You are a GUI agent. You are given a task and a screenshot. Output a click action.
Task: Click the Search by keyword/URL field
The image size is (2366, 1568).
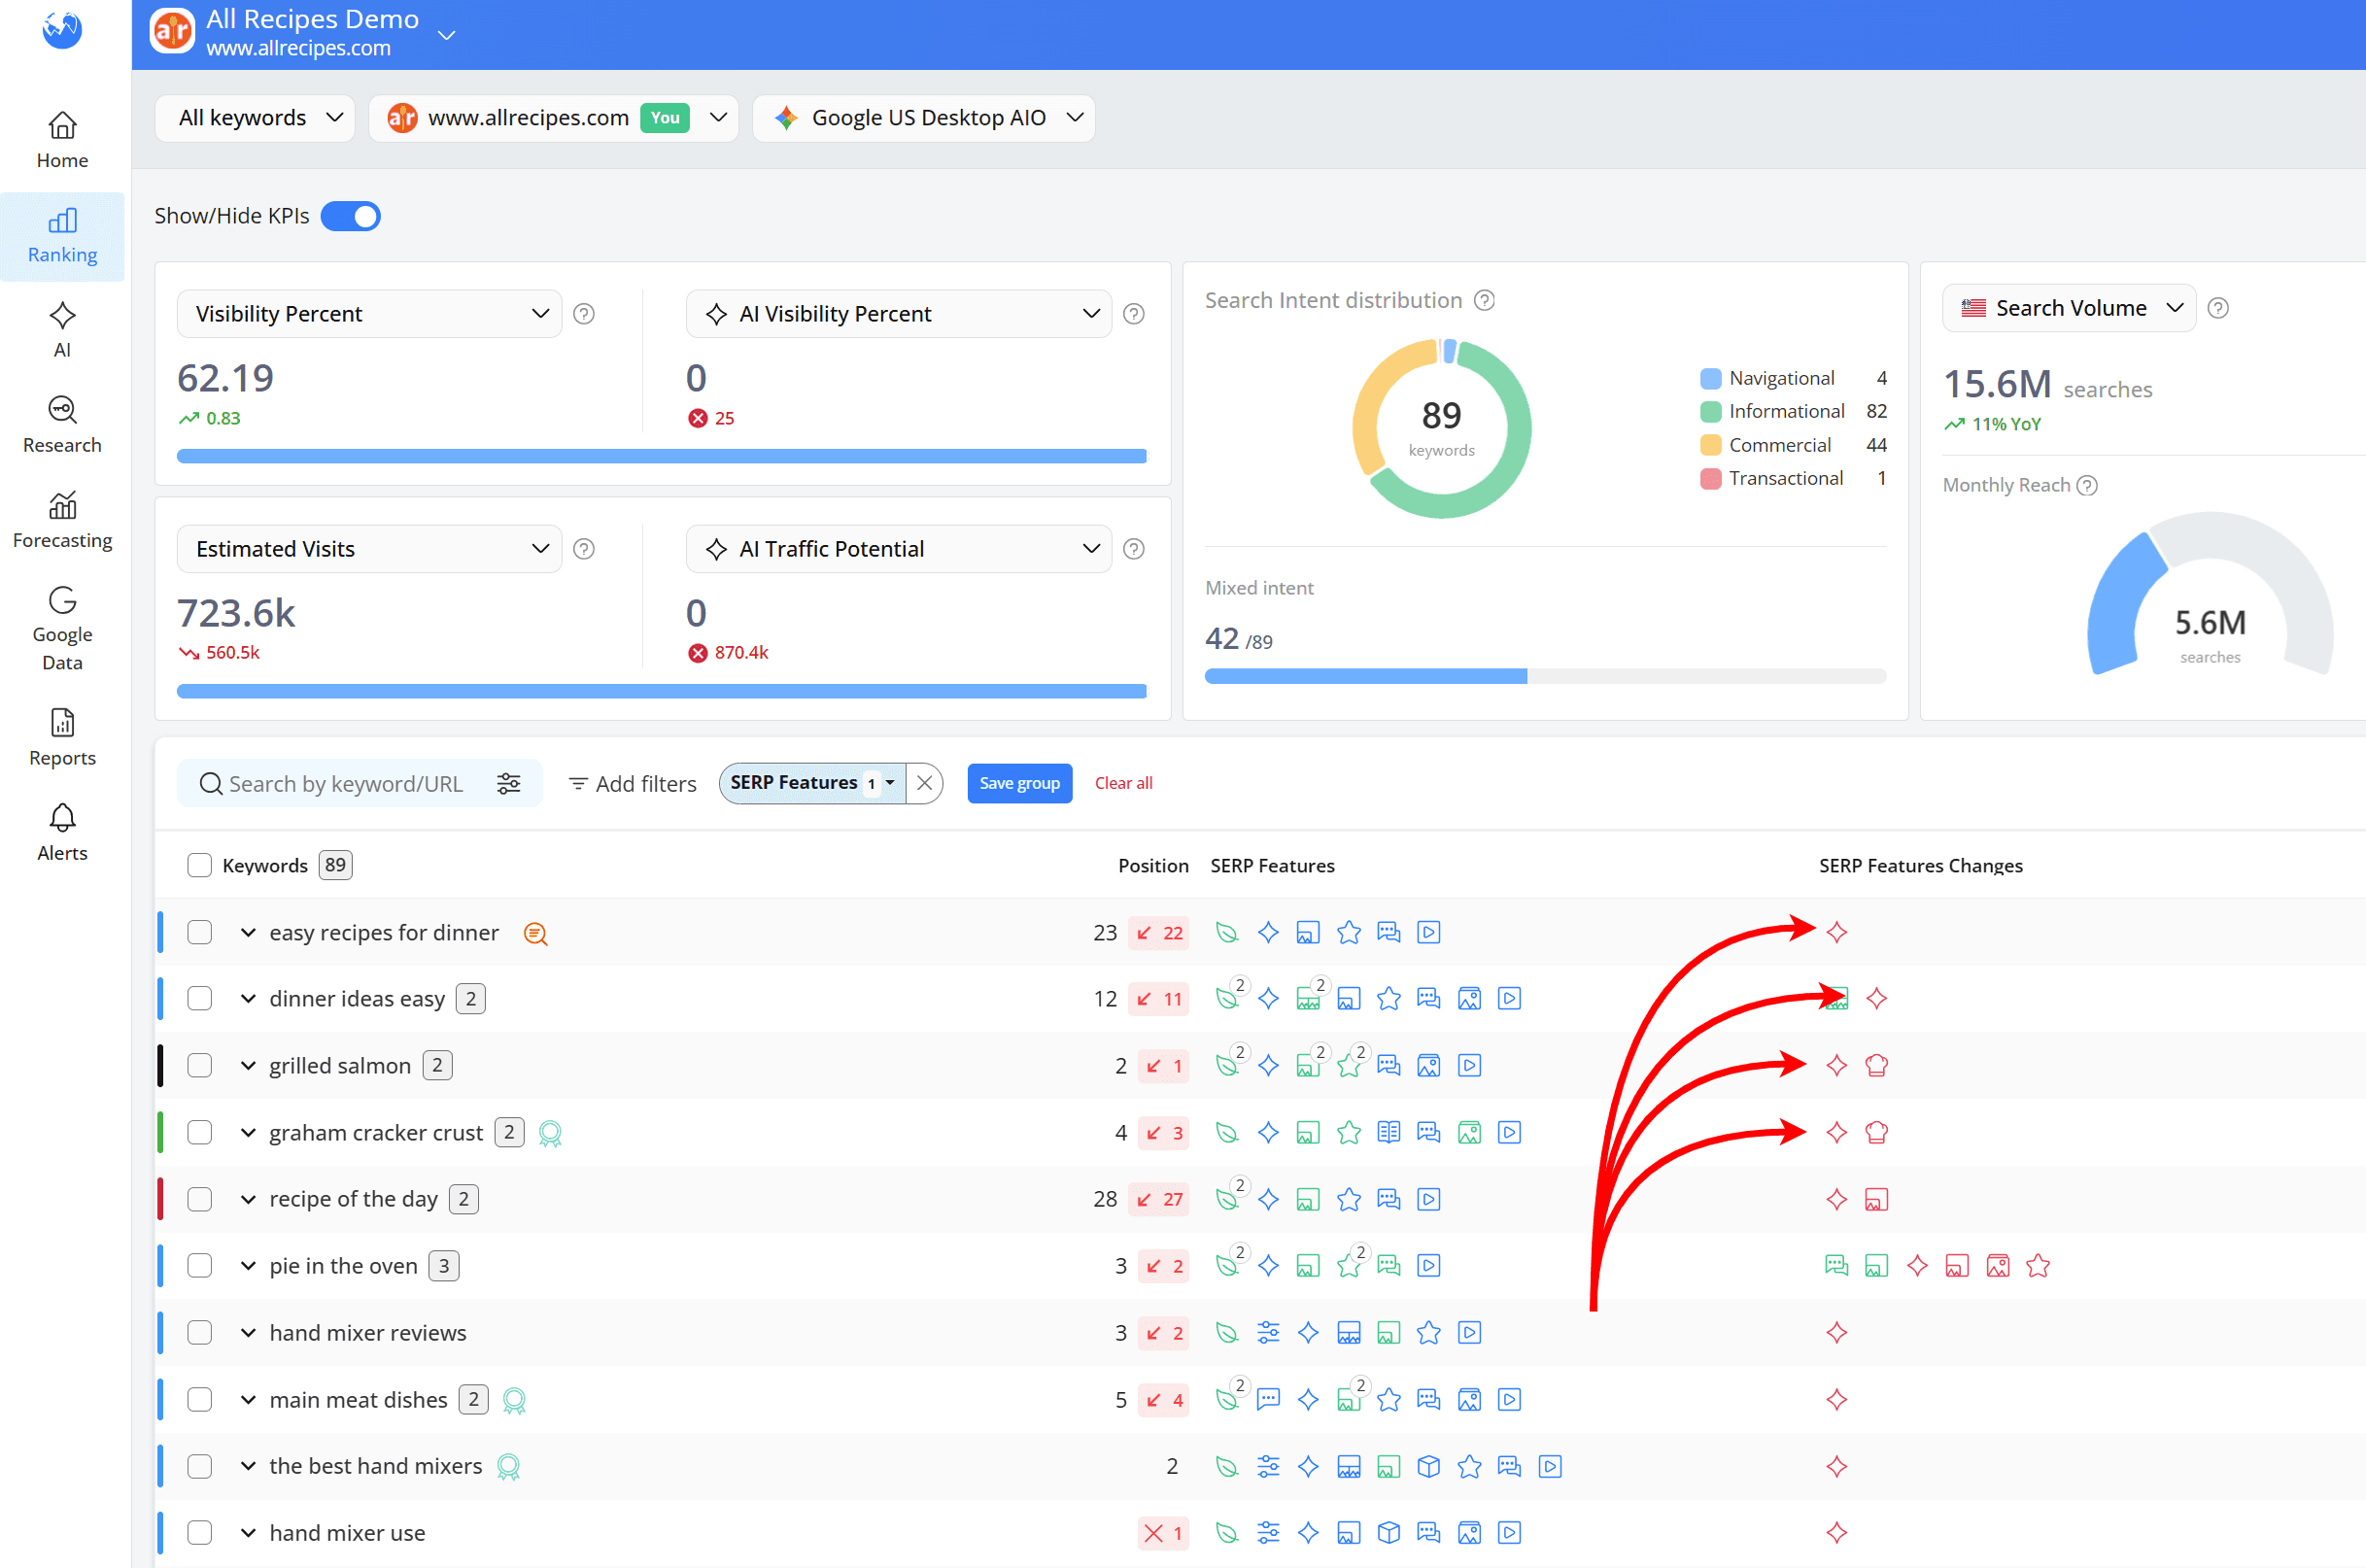coord(346,784)
